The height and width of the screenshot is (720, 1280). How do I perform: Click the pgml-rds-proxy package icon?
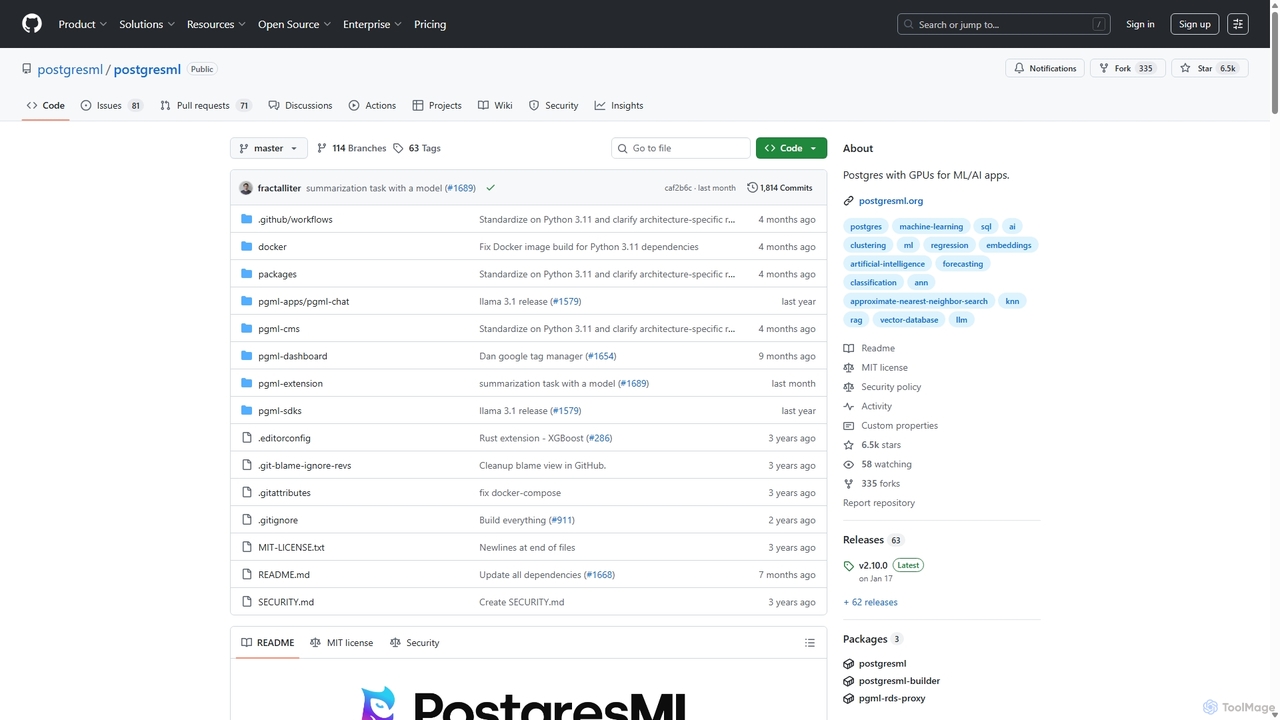pos(848,699)
